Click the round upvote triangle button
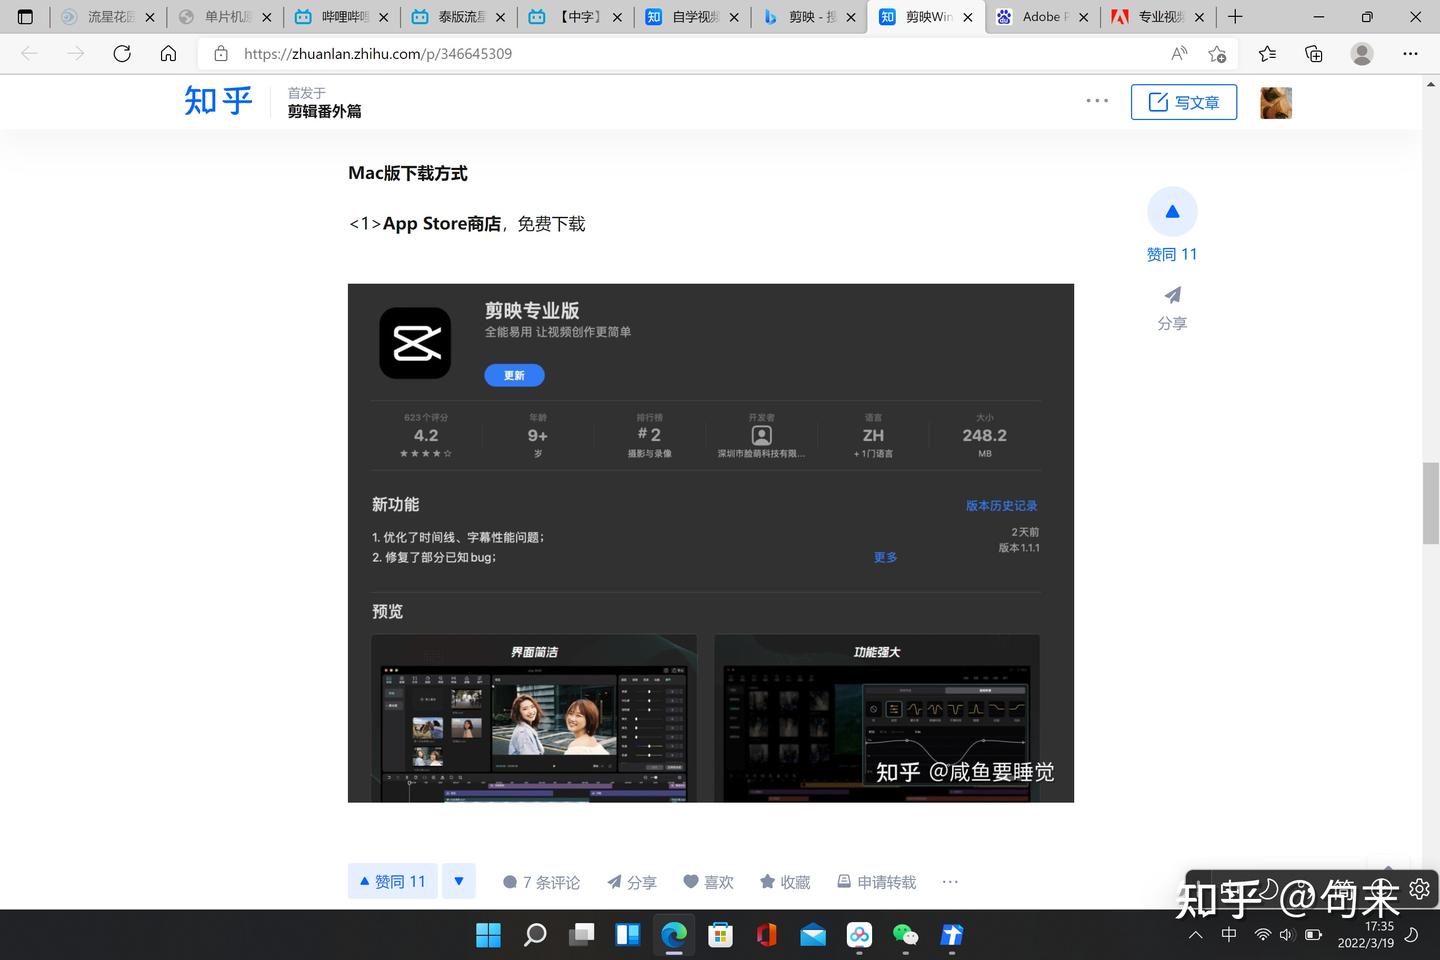The width and height of the screenshot is (1440, 960). (1172, 212)
